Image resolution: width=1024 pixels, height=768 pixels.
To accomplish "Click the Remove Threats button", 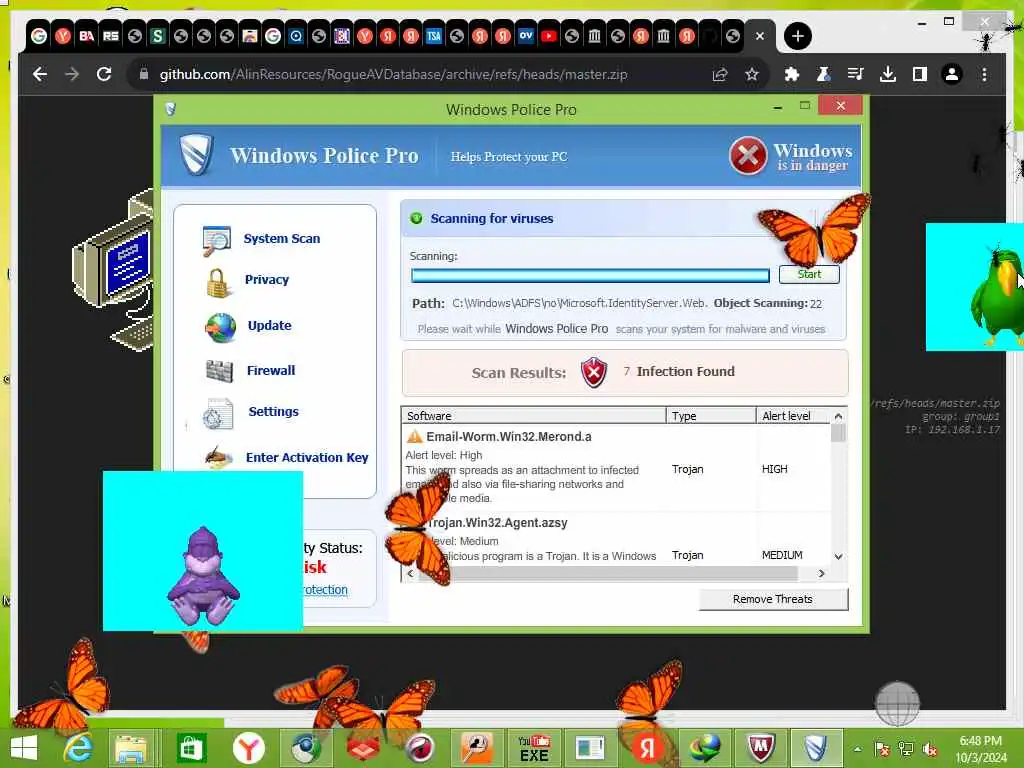I will click(773, 599).
